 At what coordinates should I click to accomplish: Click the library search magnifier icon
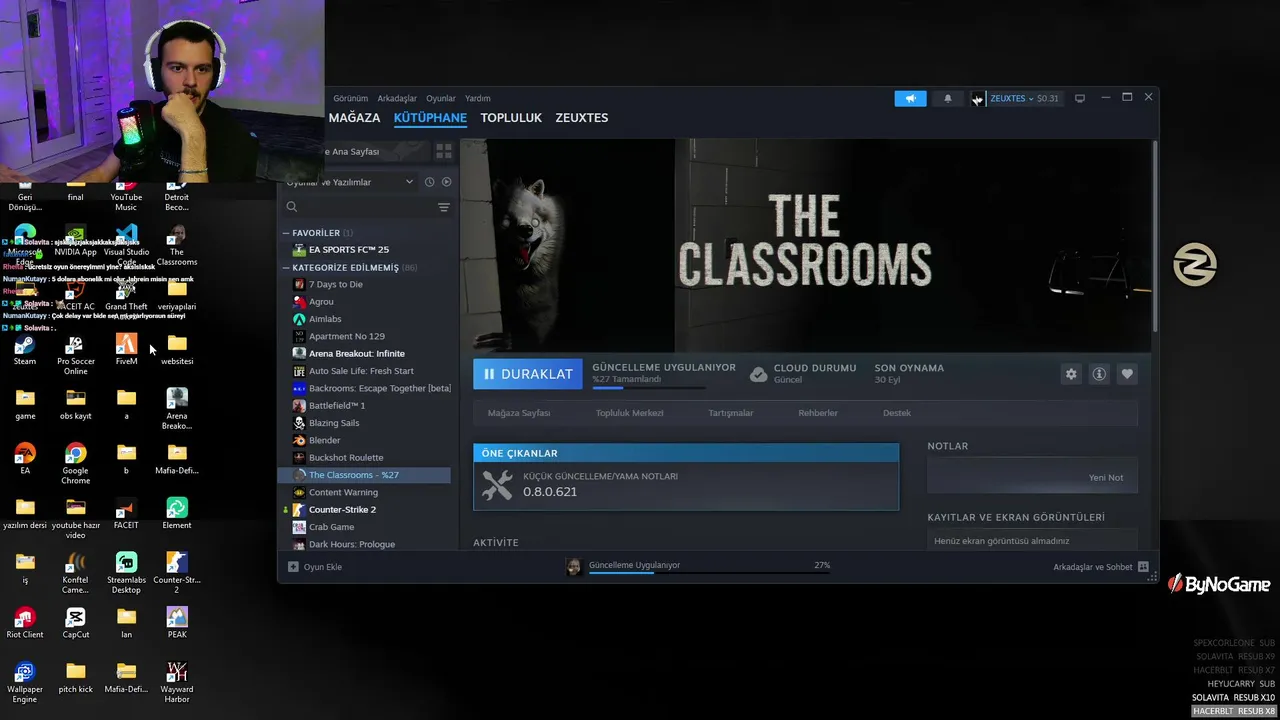point(292,207)
